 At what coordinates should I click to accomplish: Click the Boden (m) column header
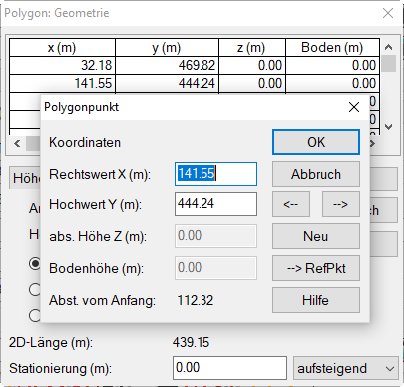click(332, 48)
